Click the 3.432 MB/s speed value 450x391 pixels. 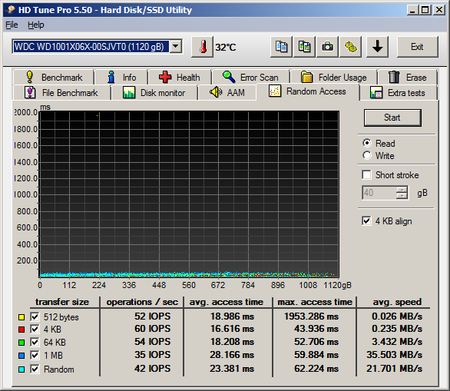pos(397,342)
